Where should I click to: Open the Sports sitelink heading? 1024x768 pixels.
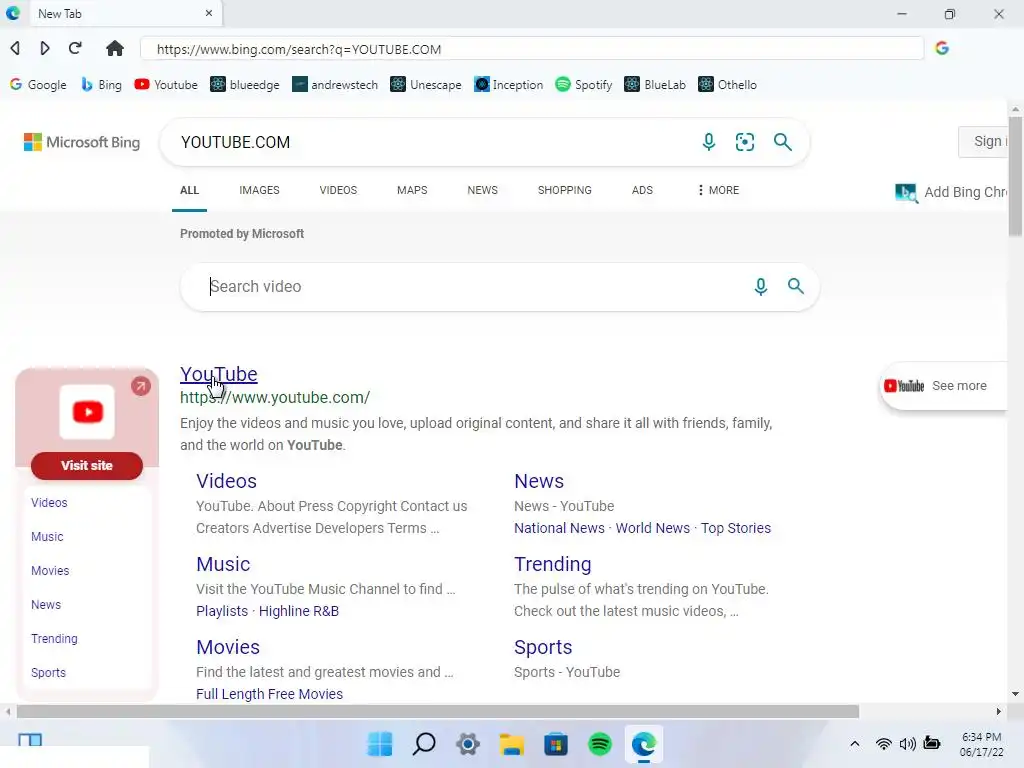tap(543, 647)
